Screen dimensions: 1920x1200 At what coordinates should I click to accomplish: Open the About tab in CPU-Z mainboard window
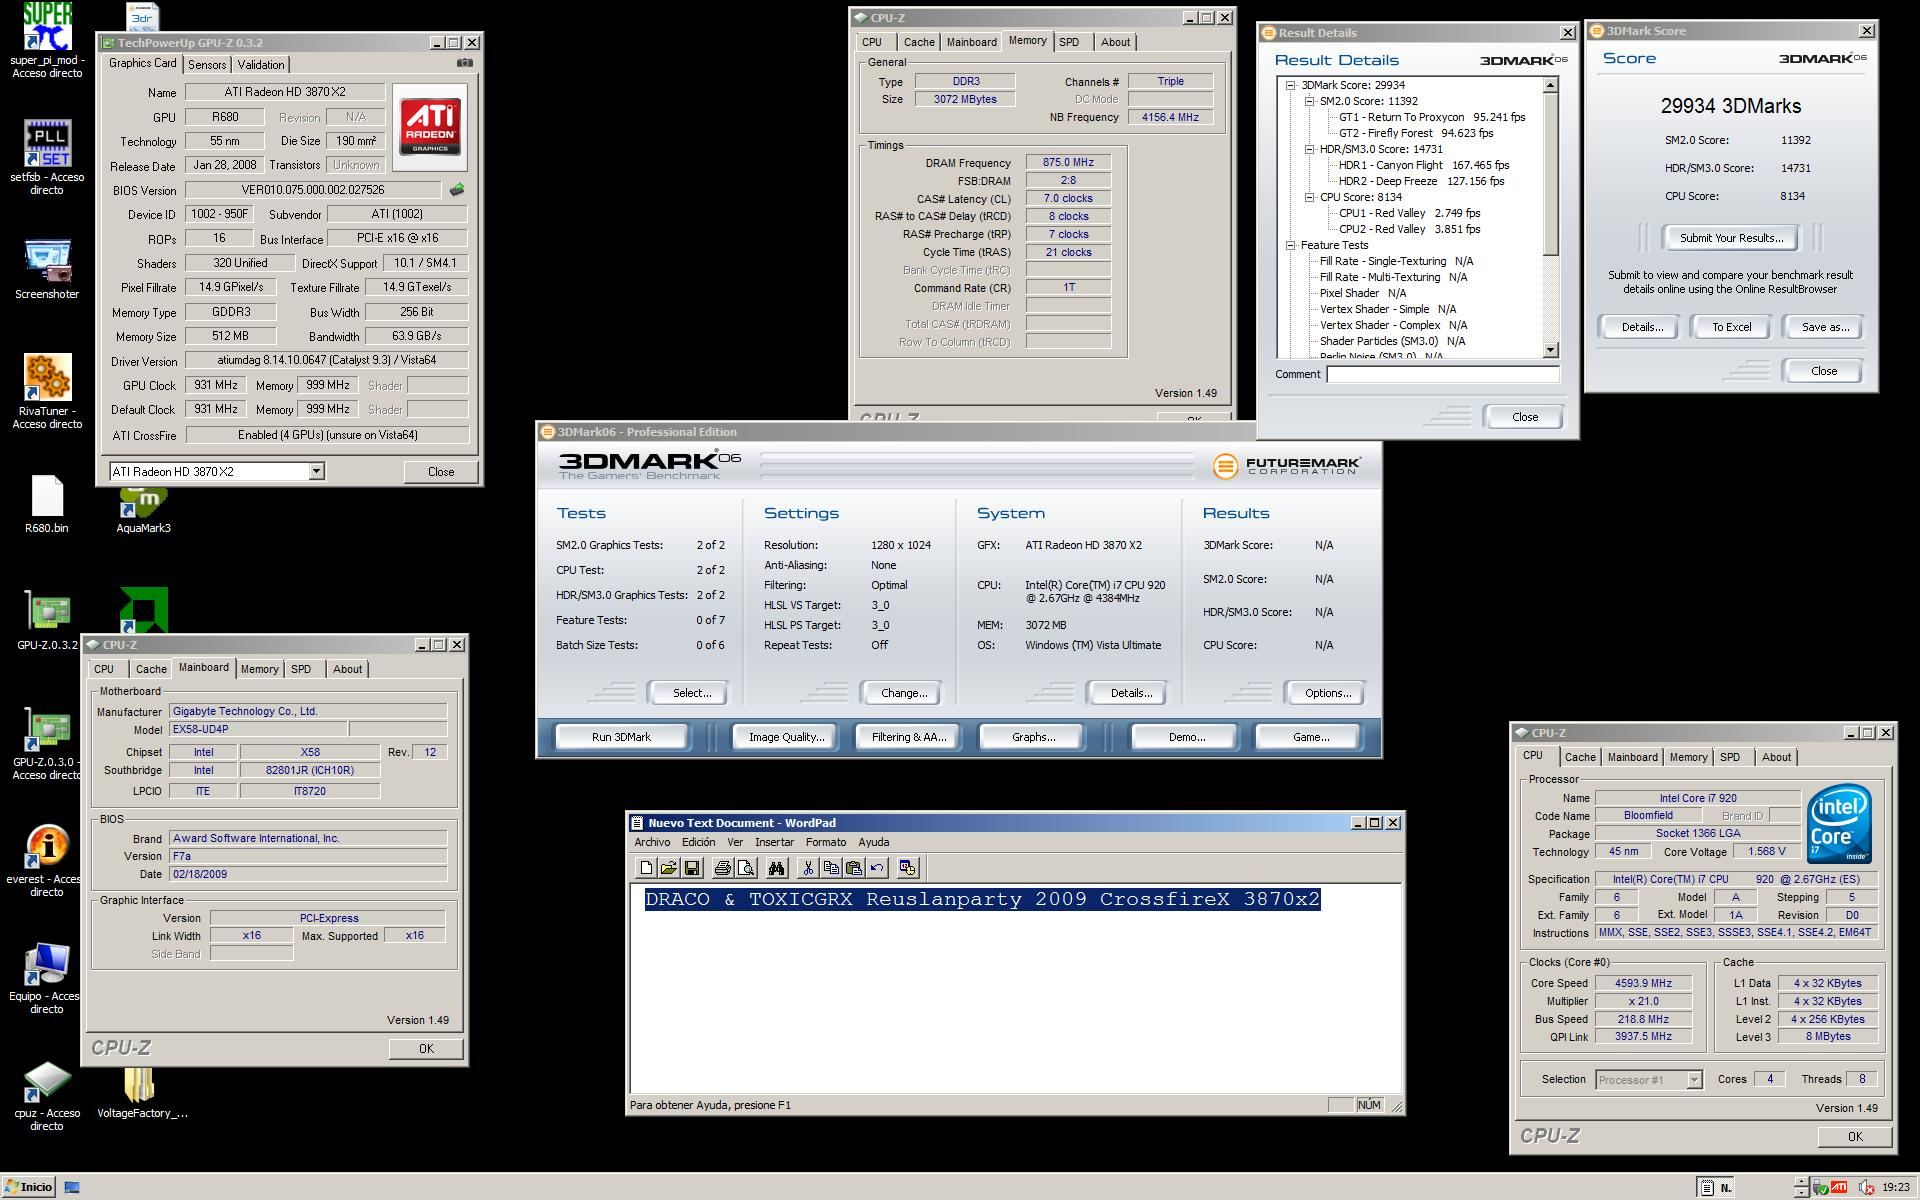347,669
